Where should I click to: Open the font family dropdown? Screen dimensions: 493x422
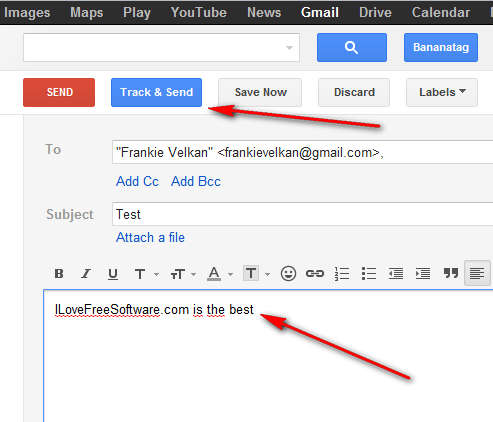pos(146,274)
